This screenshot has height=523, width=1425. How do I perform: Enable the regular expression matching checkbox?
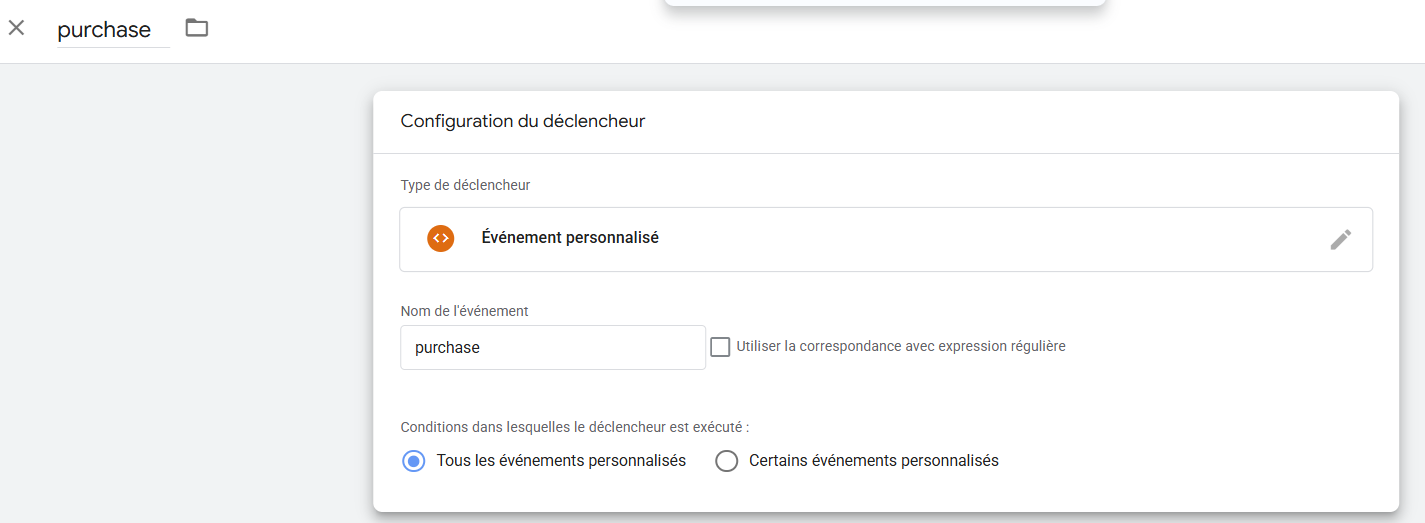pos(720,347)
